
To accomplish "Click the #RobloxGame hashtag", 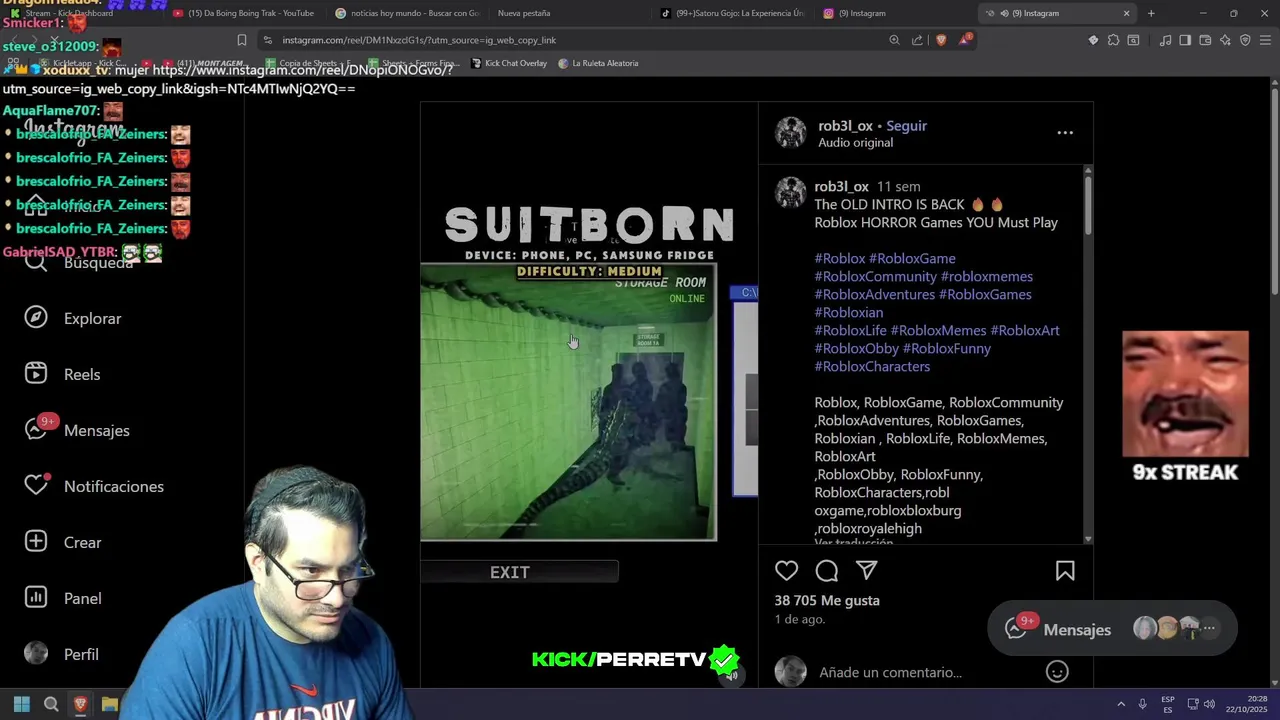I will click(912, 258).
